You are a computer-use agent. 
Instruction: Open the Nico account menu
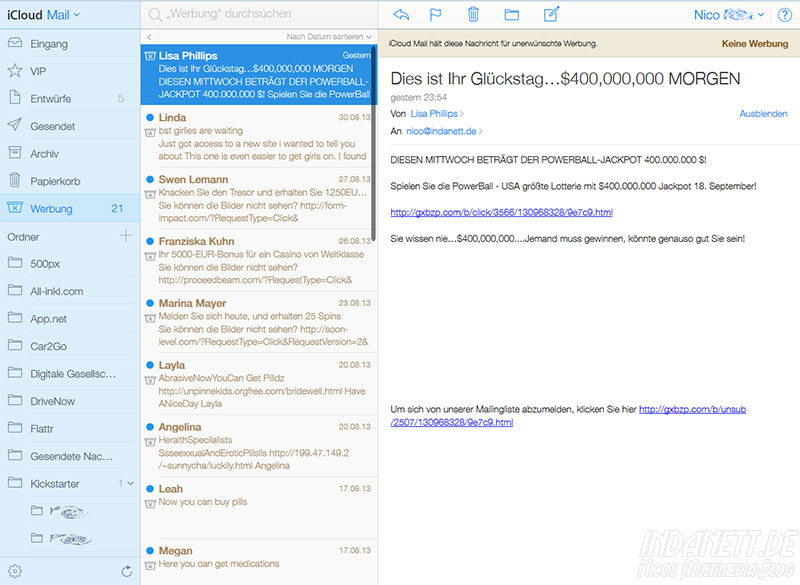(729, 15)
